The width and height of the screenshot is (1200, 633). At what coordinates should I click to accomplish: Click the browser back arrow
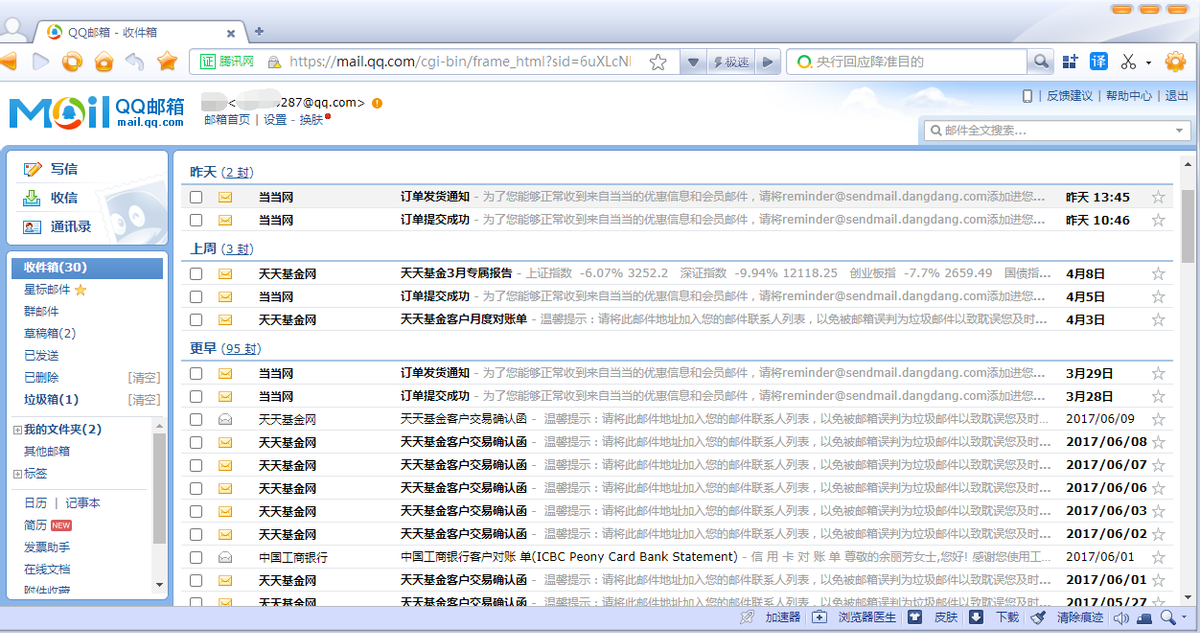coord(7,62)
